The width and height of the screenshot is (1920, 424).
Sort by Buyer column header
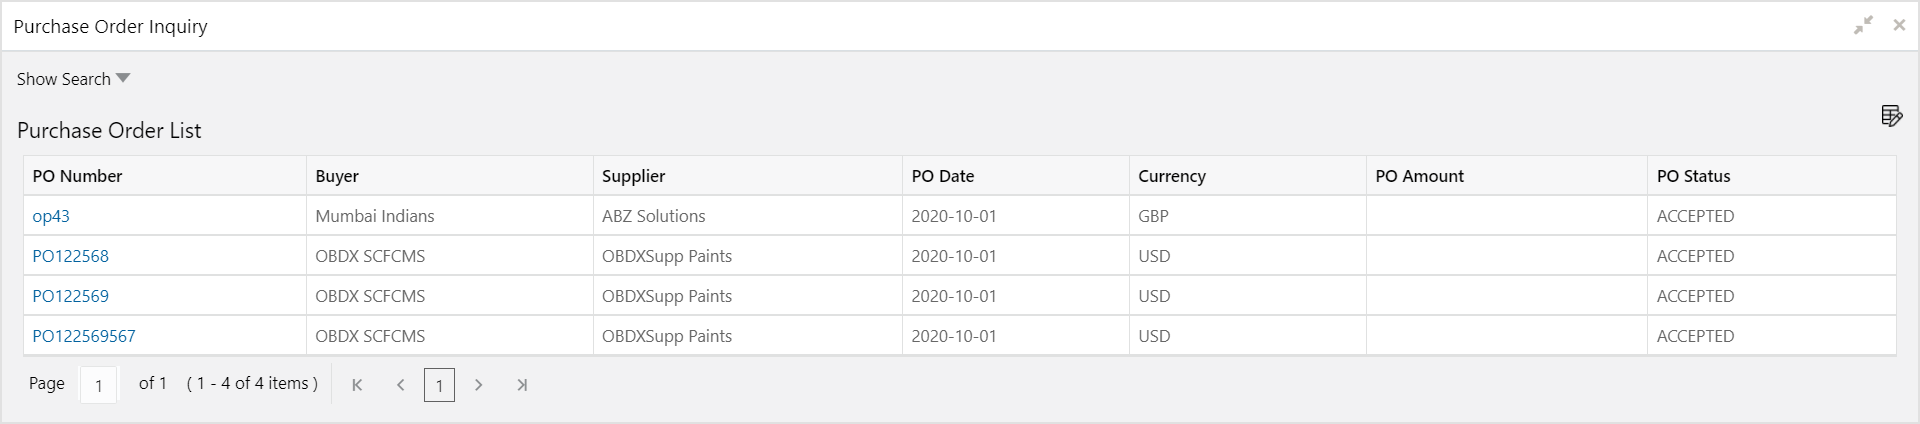(337, 176)
